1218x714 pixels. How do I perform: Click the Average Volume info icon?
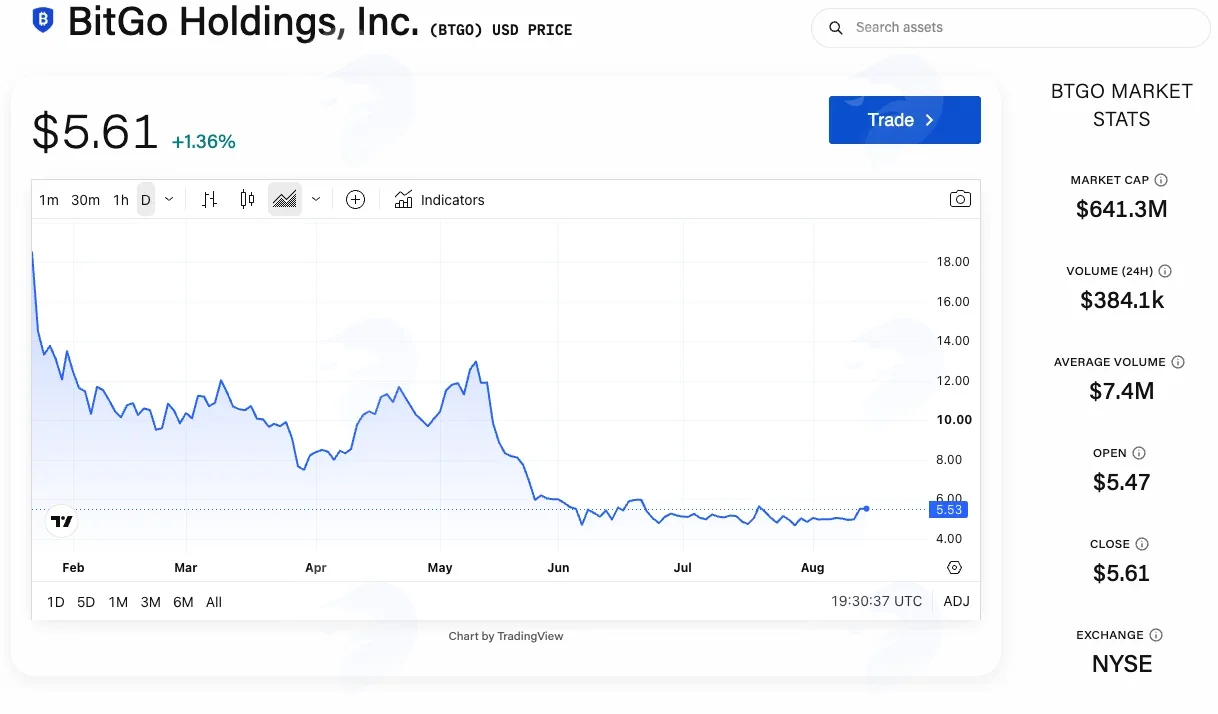(x=1178, y=362)
